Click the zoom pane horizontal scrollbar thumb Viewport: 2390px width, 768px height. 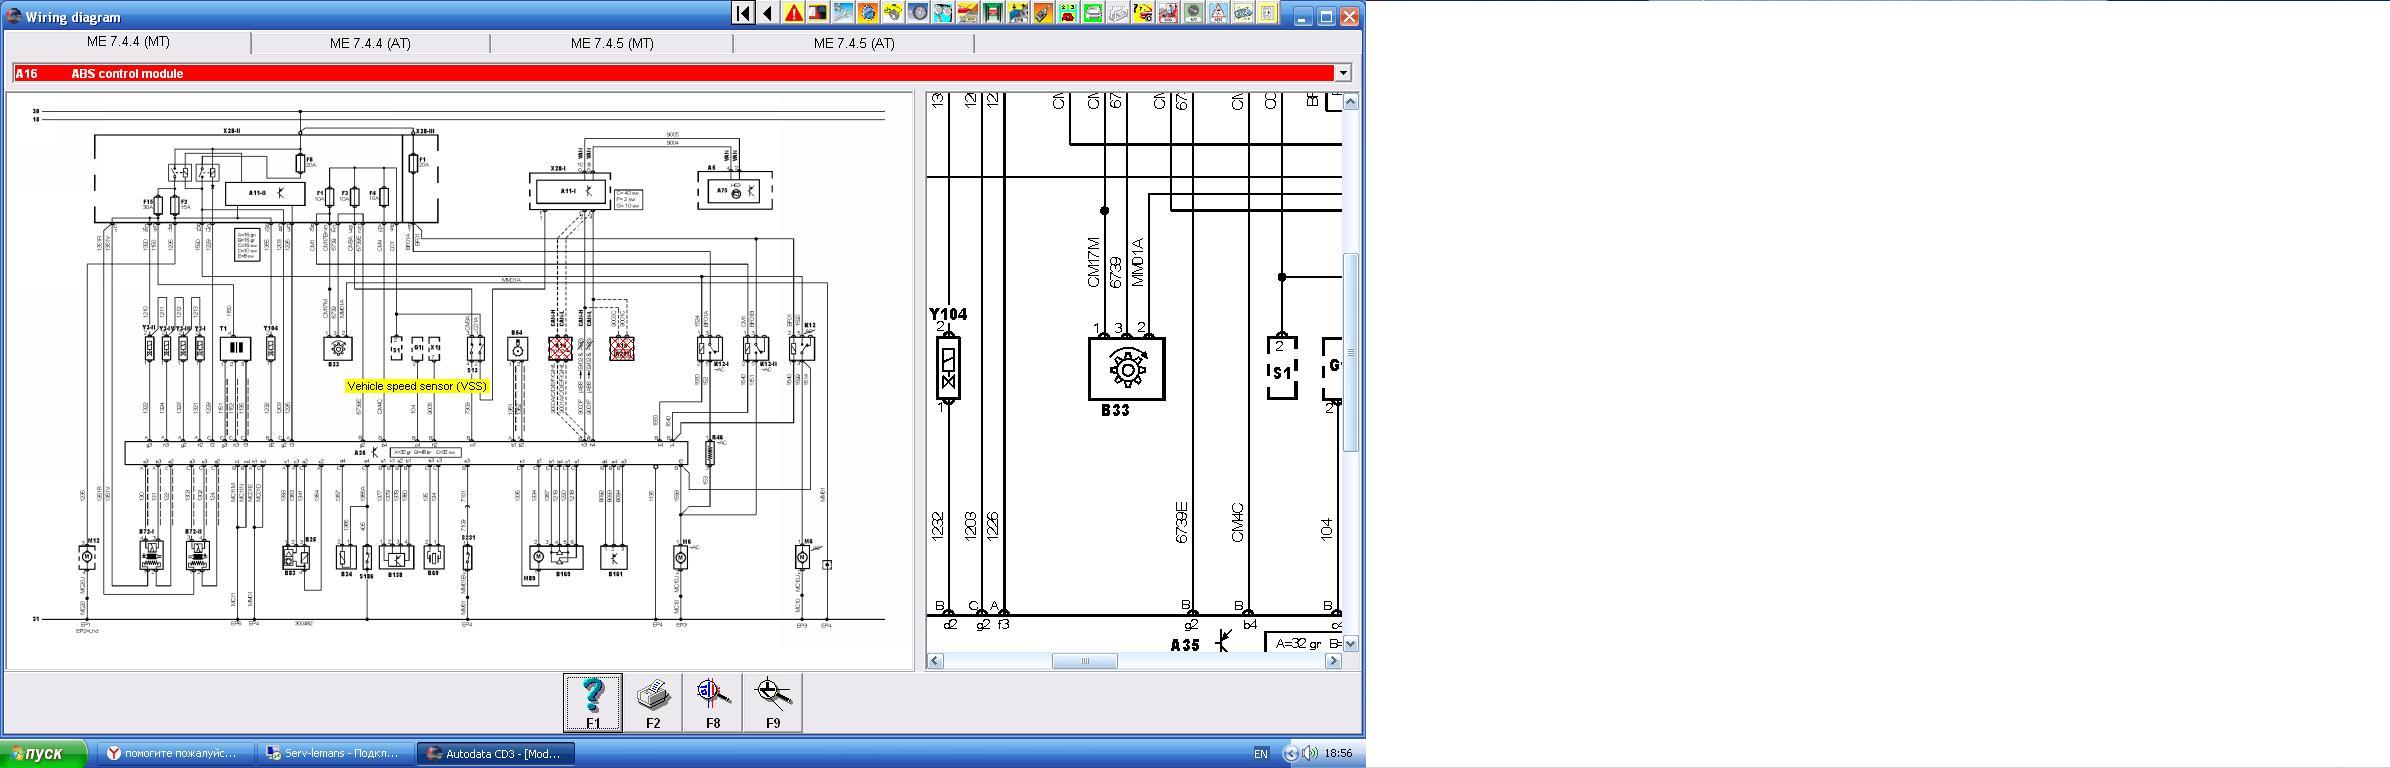coord(1084,661)
